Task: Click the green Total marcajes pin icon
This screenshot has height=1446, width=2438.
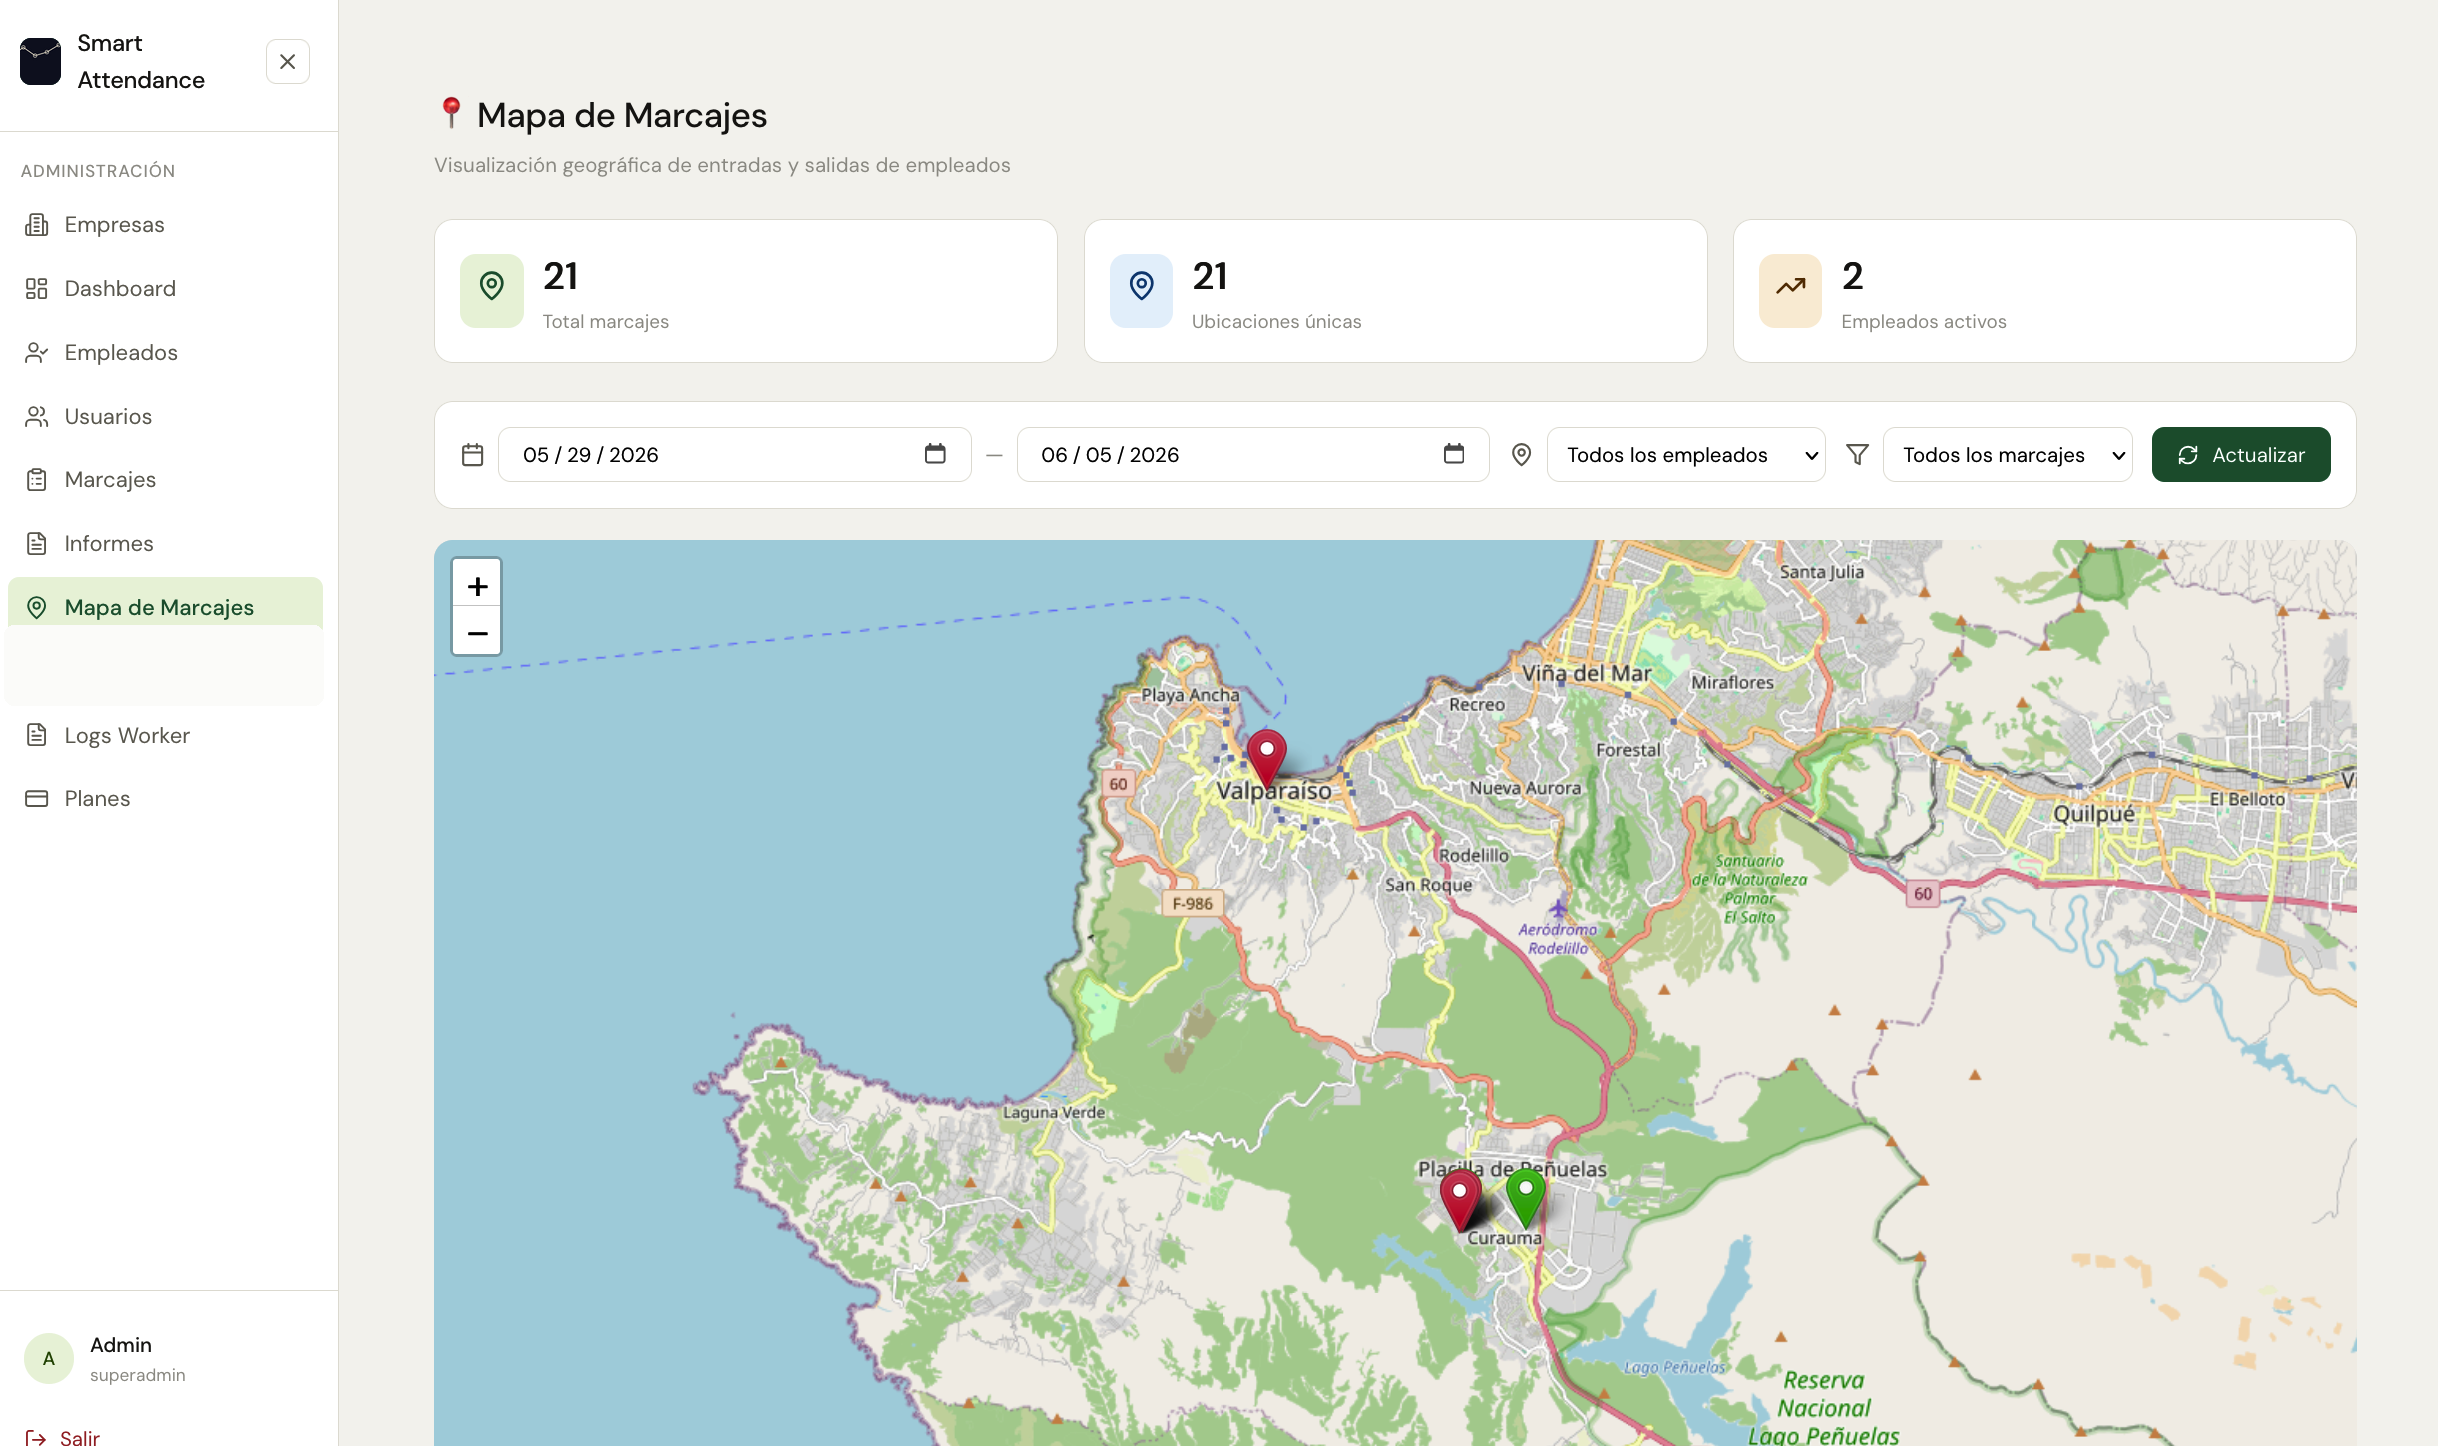Action: 492,291
